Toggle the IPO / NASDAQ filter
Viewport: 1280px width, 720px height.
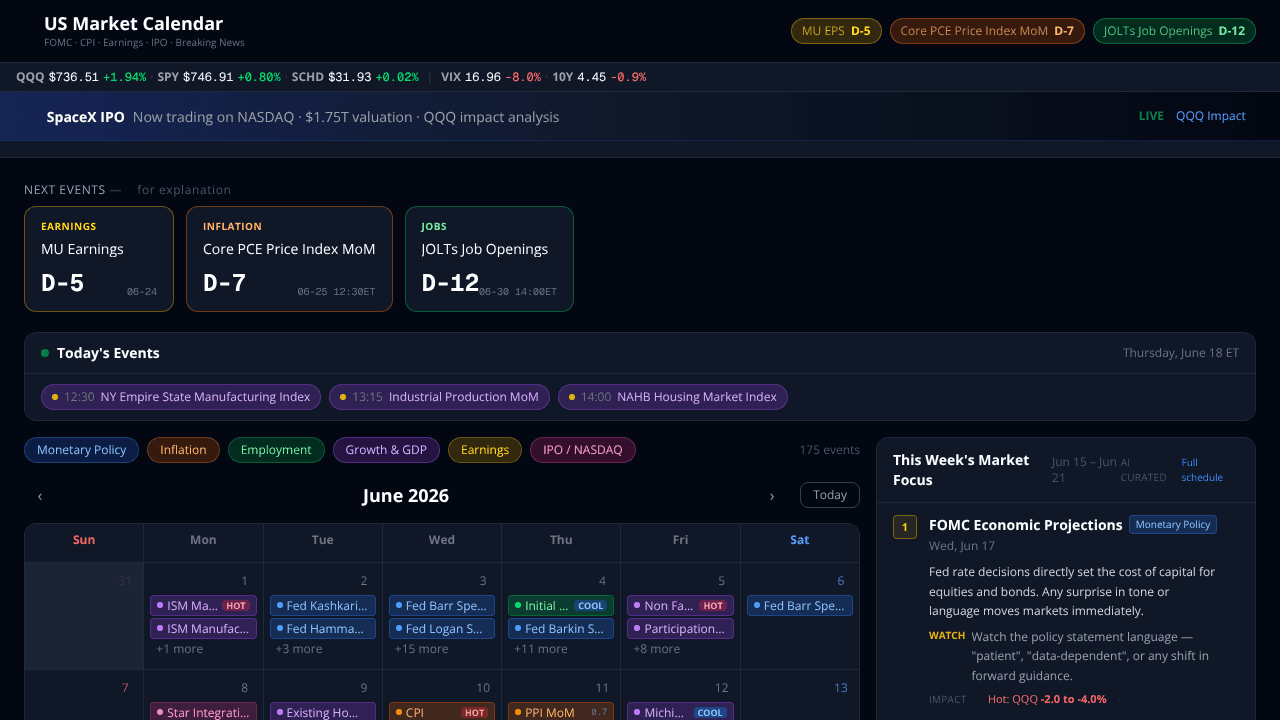pos(583,450)
